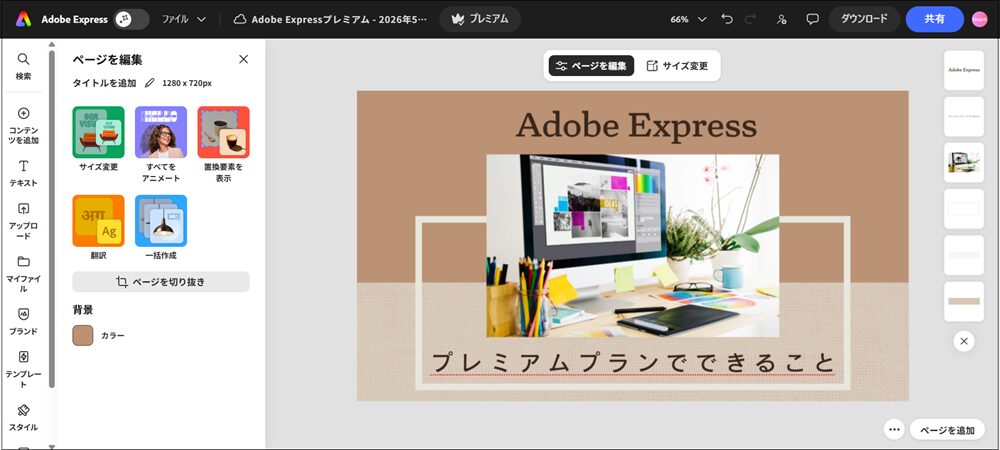Open マイファイル folder in the sidebar
1000x450 pixels.
point(24,274)
